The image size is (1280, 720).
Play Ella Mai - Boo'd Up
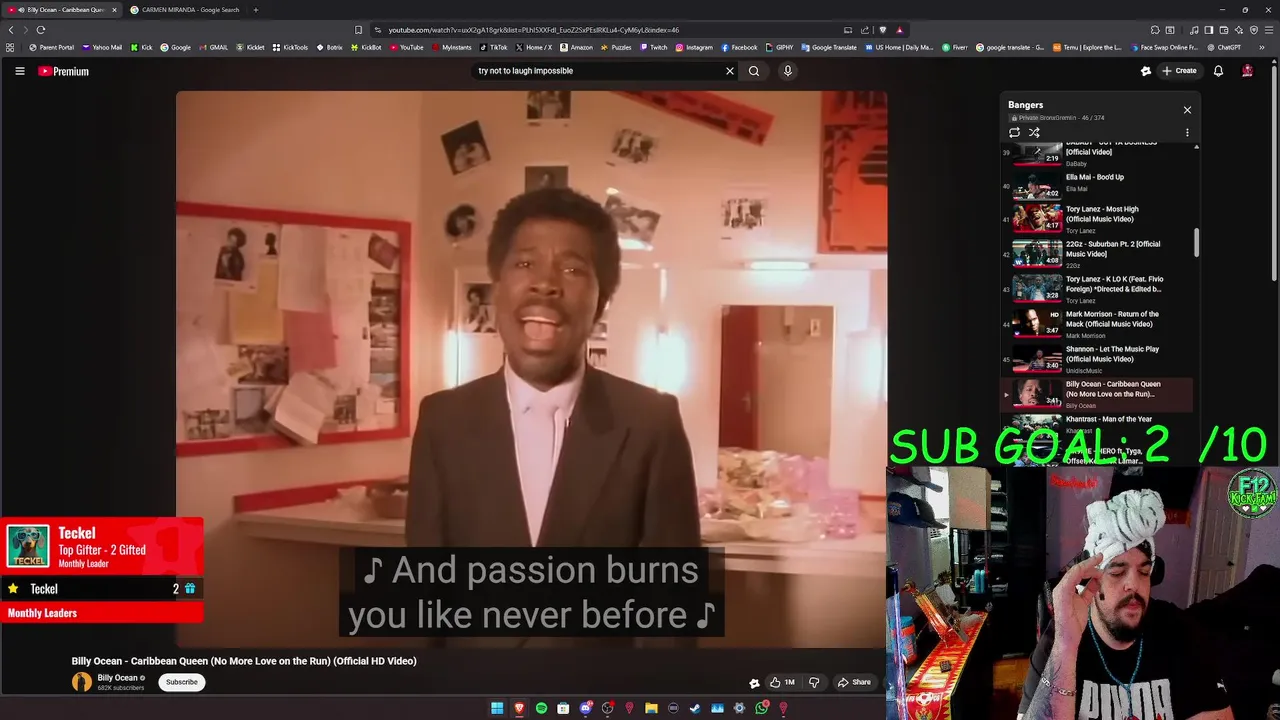coord(1098,183)
